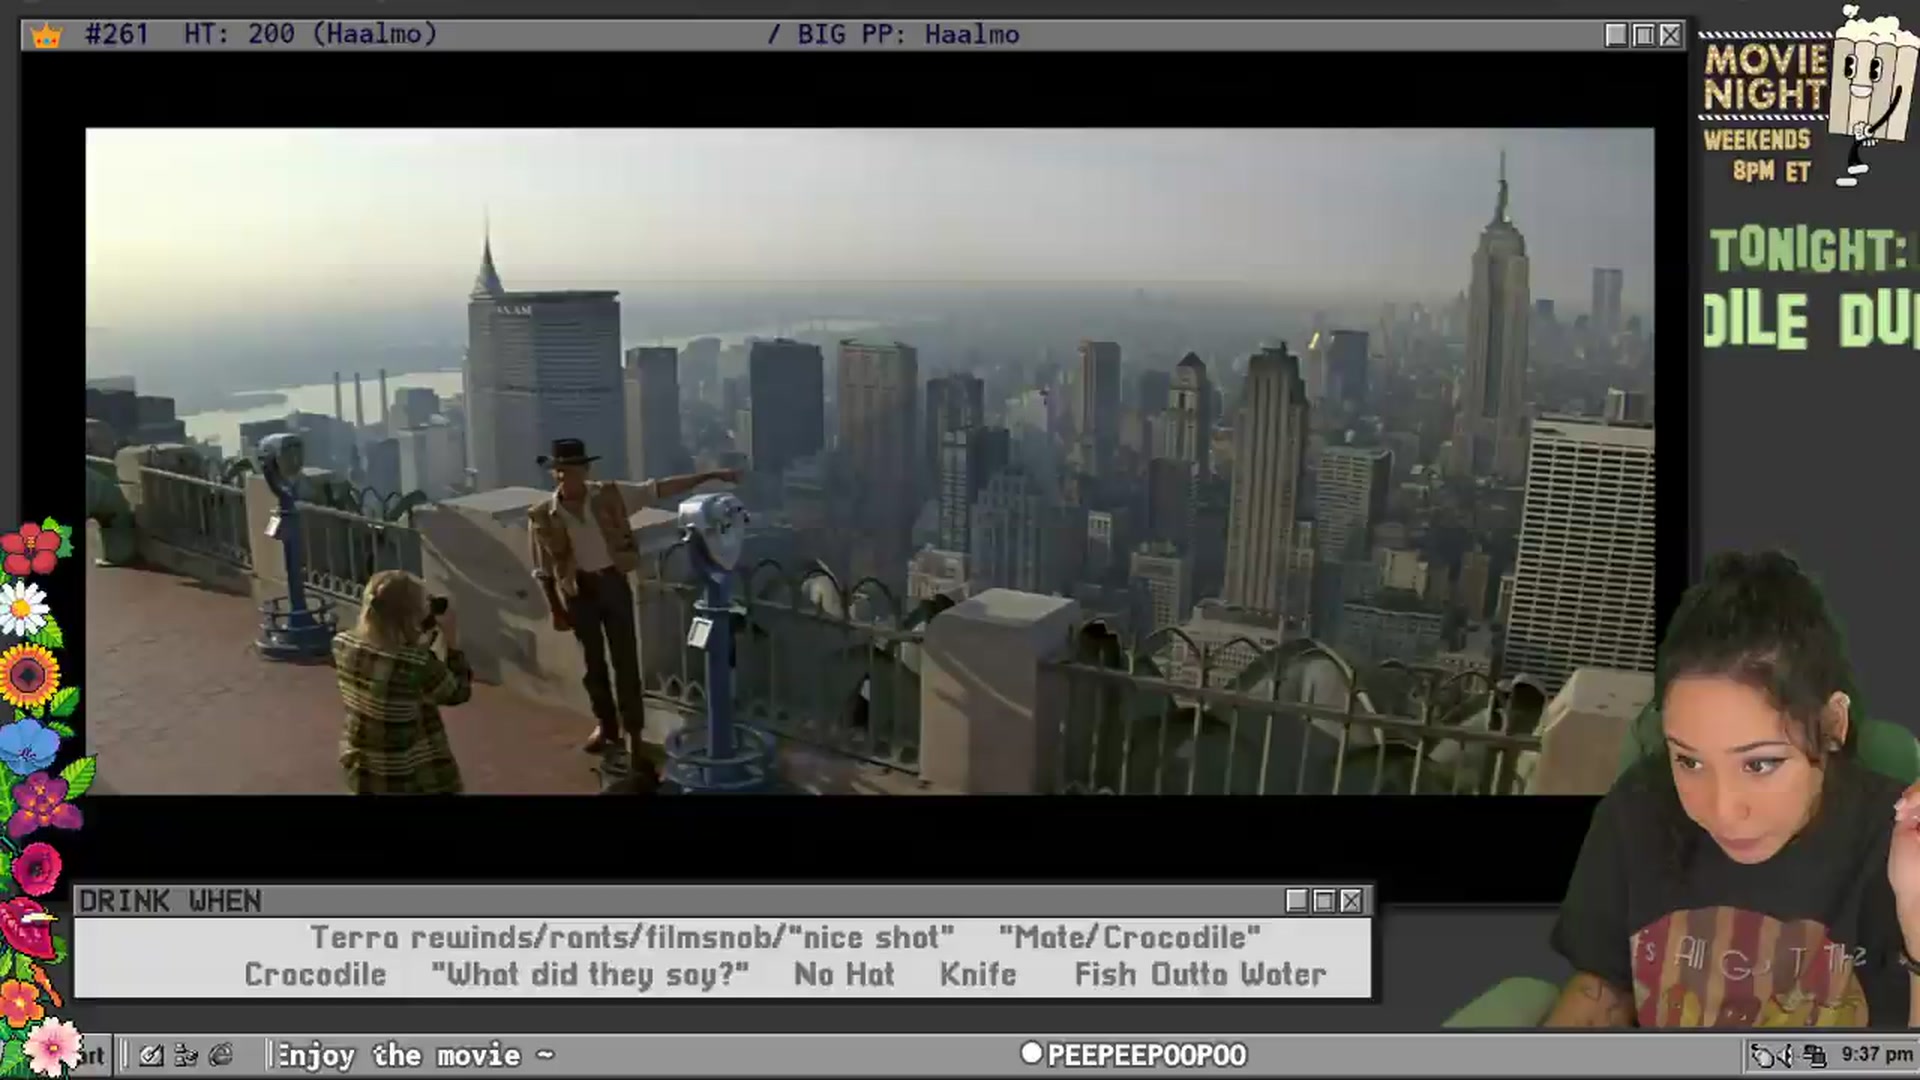Click the "TONIGHT:" banner text
This screenshot has height=1080, width=1920.
click(x=1808, y=250)
